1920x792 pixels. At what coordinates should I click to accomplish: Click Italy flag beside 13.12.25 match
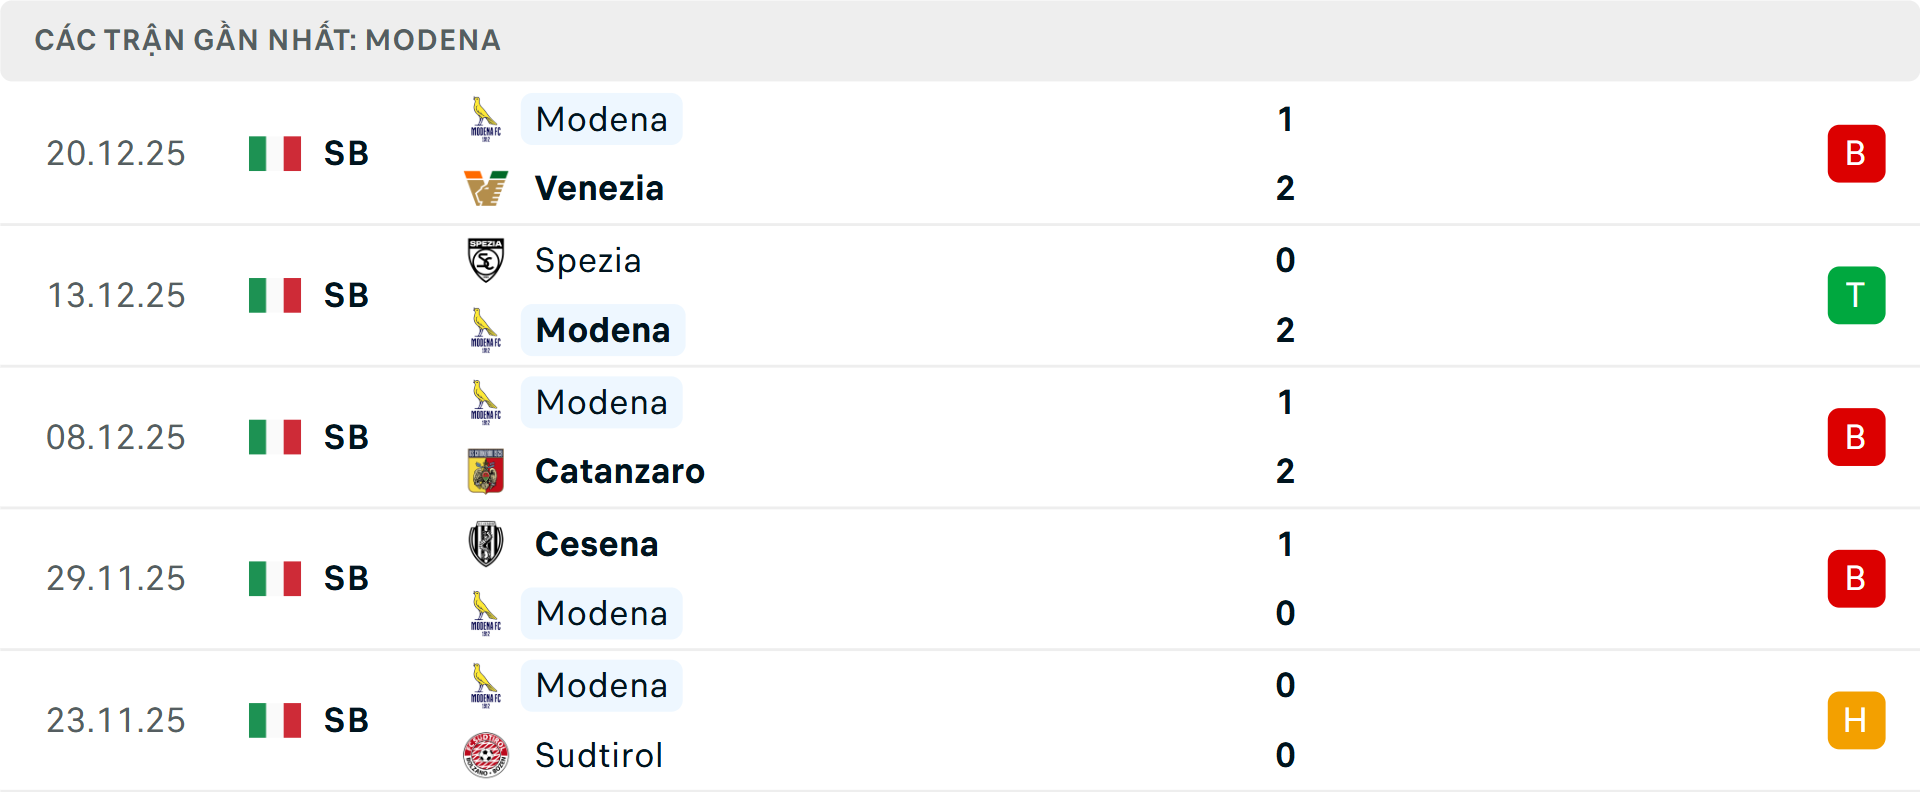coord(275,295)
